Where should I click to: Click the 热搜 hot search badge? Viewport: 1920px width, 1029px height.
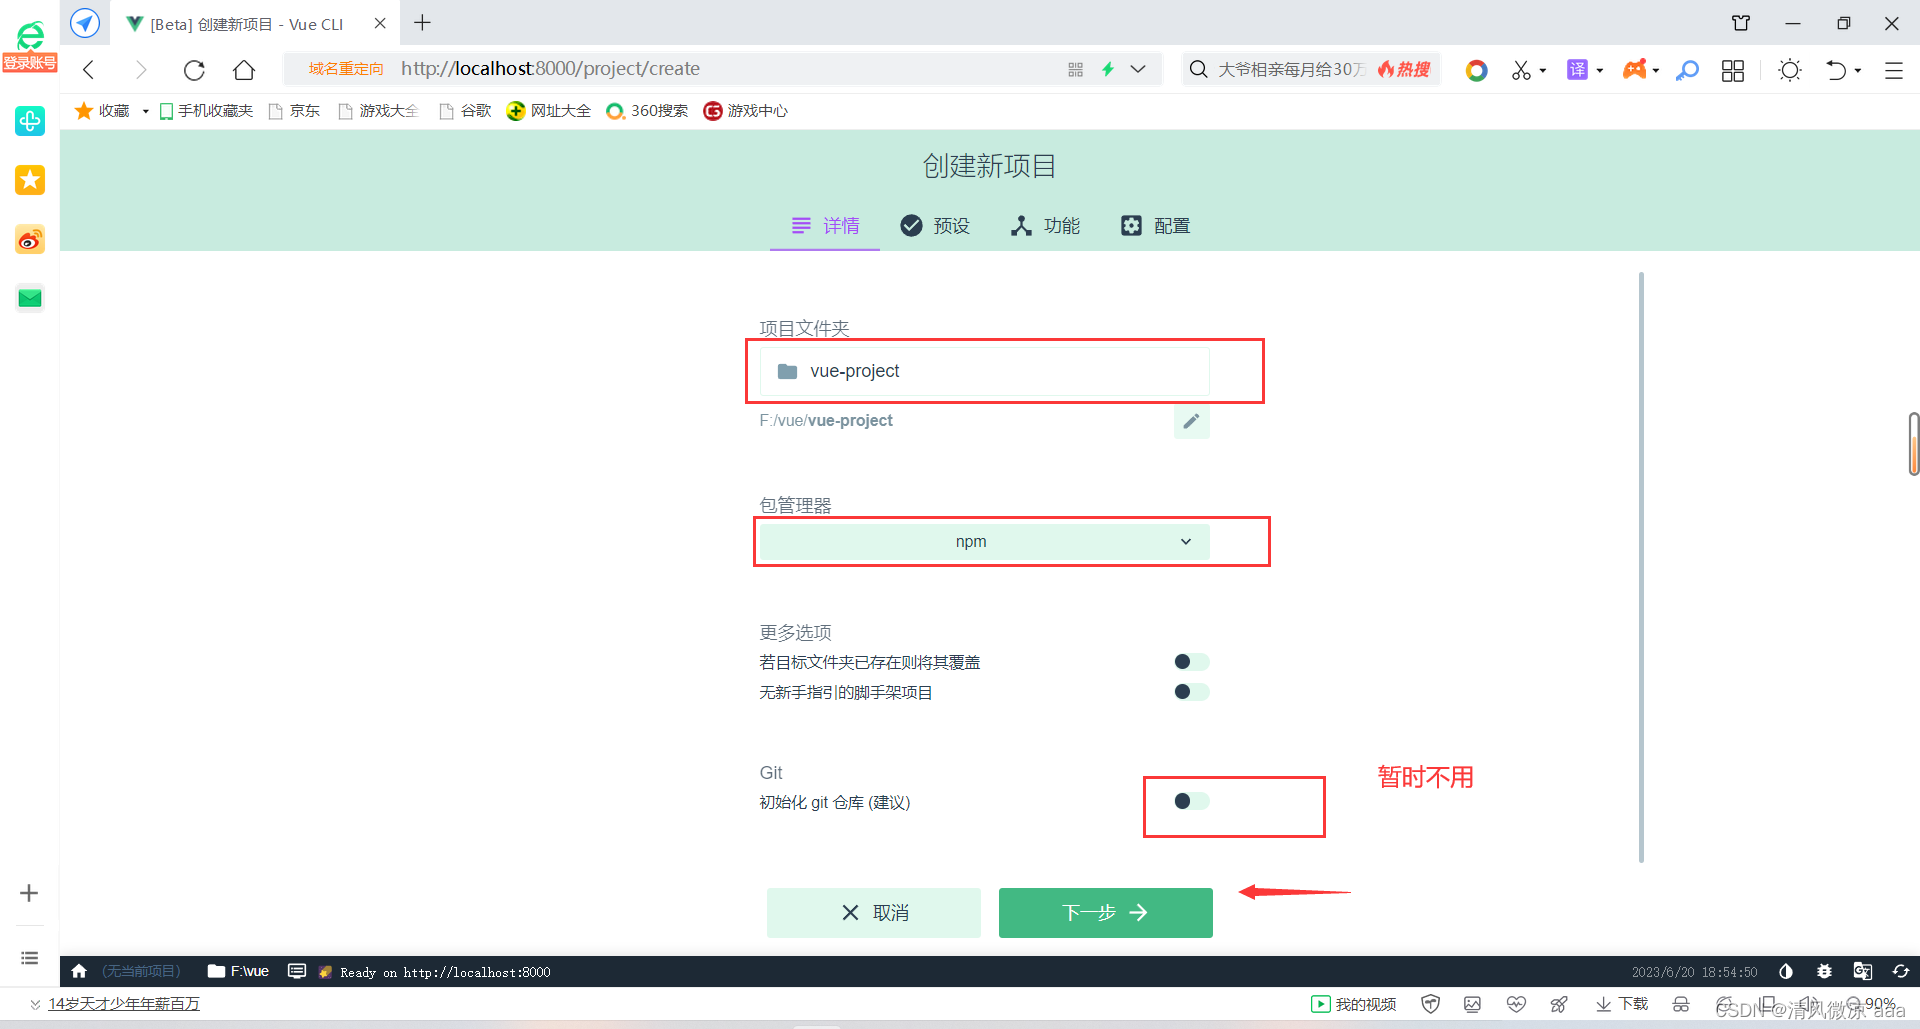[x=1404, y=69]
